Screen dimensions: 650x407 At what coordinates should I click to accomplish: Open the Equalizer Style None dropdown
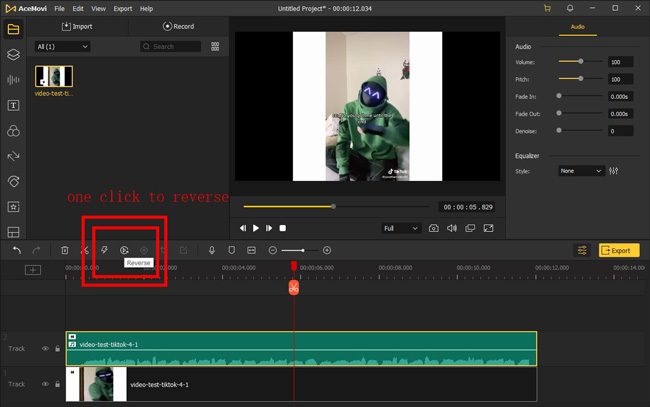point(581,171)
